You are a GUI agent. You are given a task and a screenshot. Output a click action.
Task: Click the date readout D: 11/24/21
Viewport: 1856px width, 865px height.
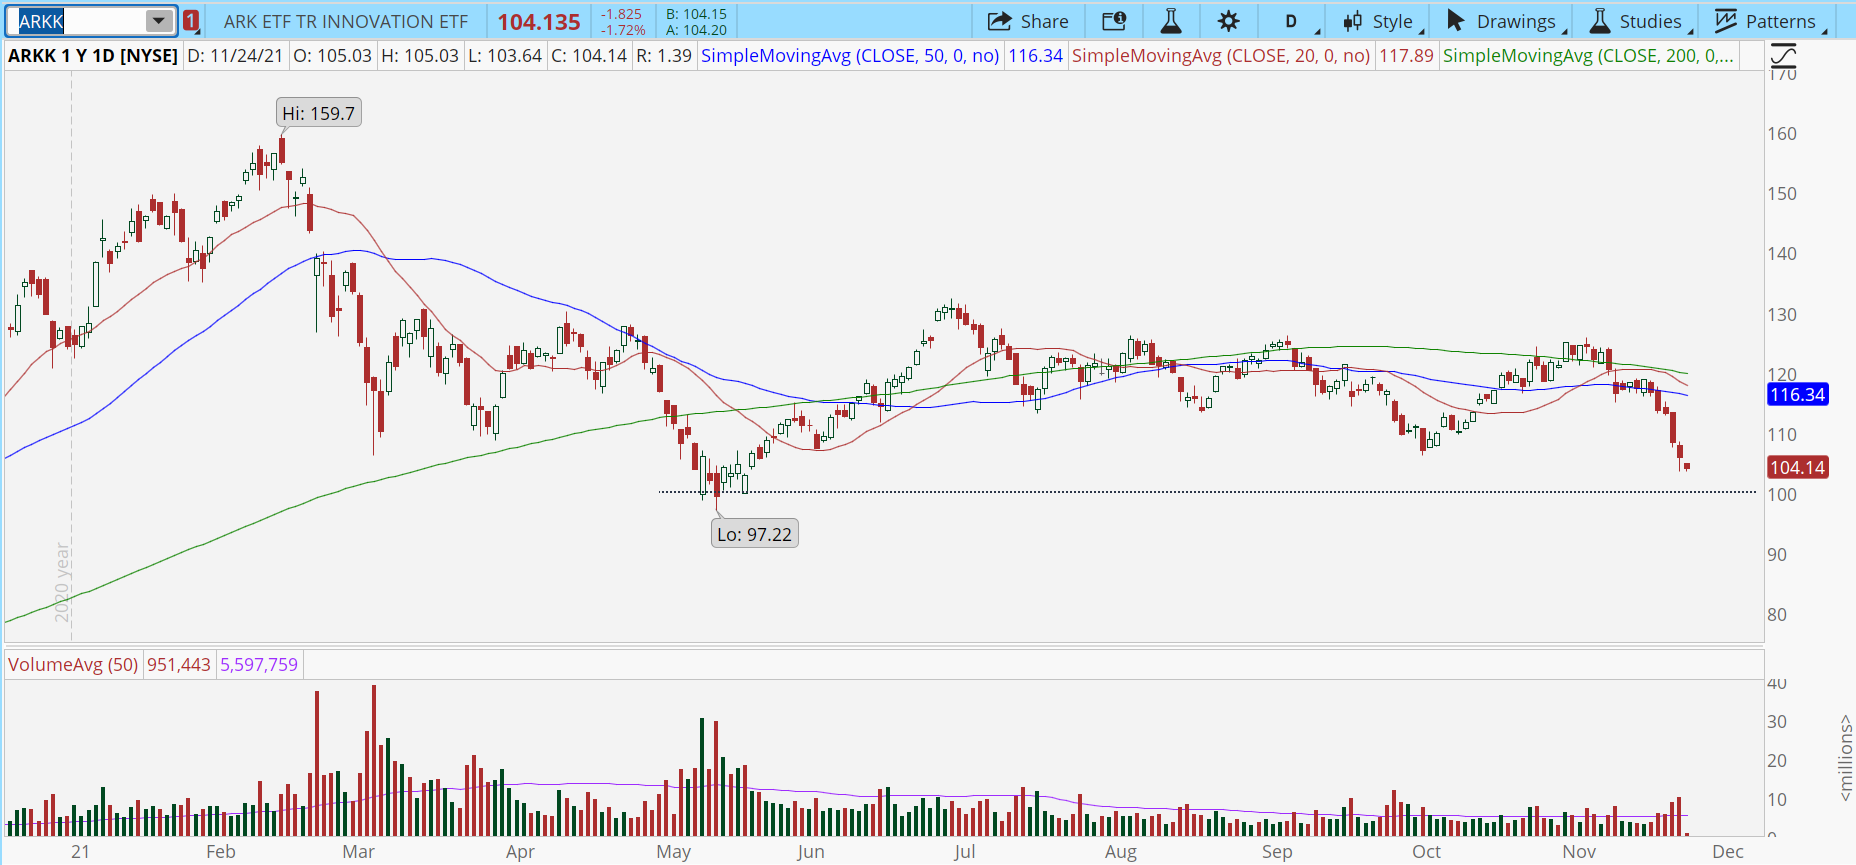[235, 56]
